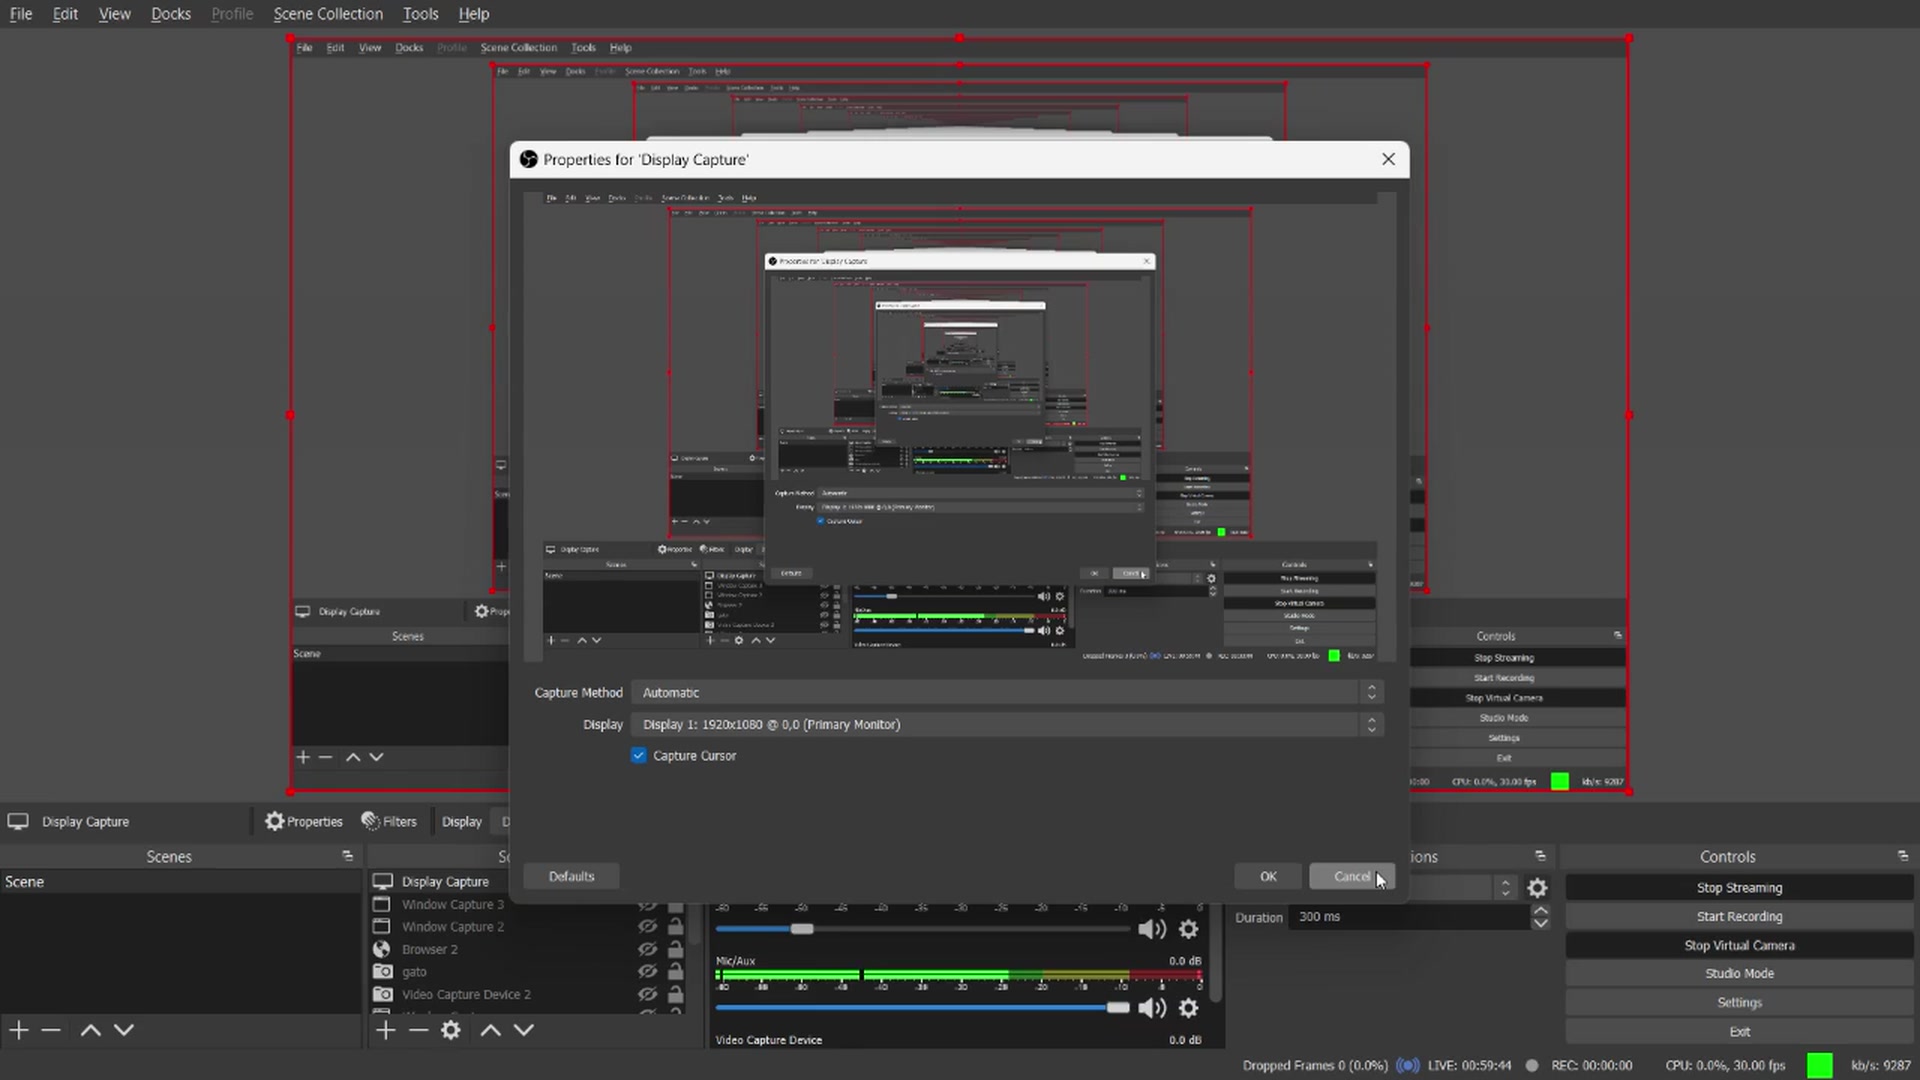Click the Defaults button in the dialog
Image resolution: width=1920 pixels, height=1080 pixels.
[x=571, y=876]
